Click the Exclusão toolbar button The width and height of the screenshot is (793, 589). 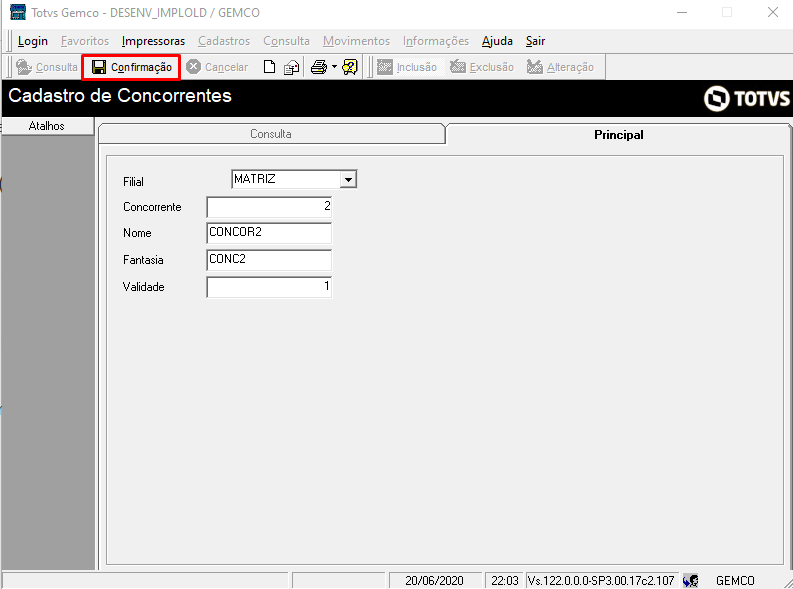[482, 67]
